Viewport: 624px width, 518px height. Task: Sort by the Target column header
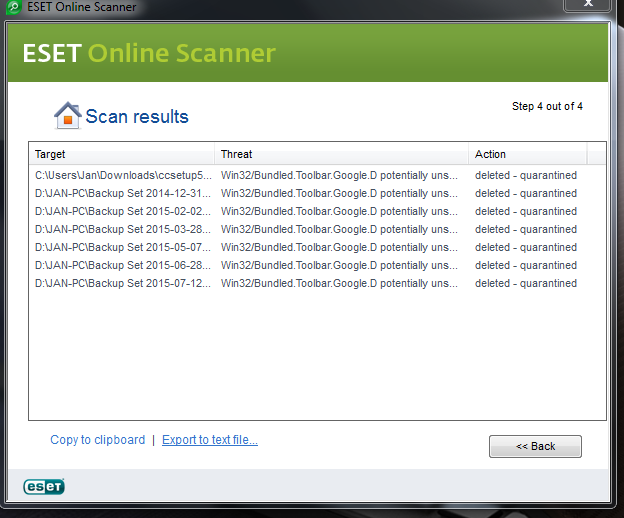pyautogui.click(x=122, y=154)
